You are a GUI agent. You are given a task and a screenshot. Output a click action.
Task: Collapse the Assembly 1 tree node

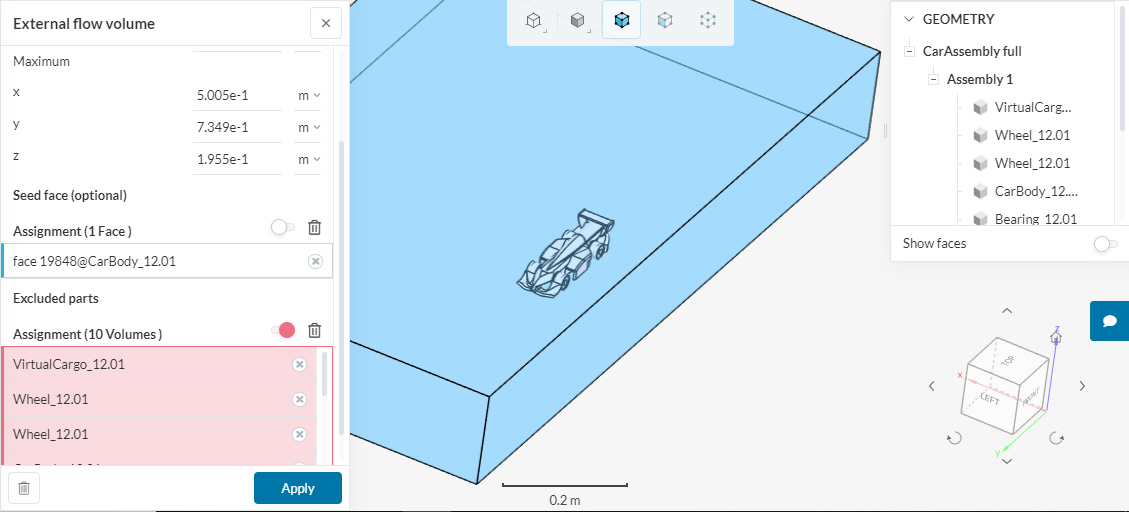pyautogui.click(x=933, y=79)
